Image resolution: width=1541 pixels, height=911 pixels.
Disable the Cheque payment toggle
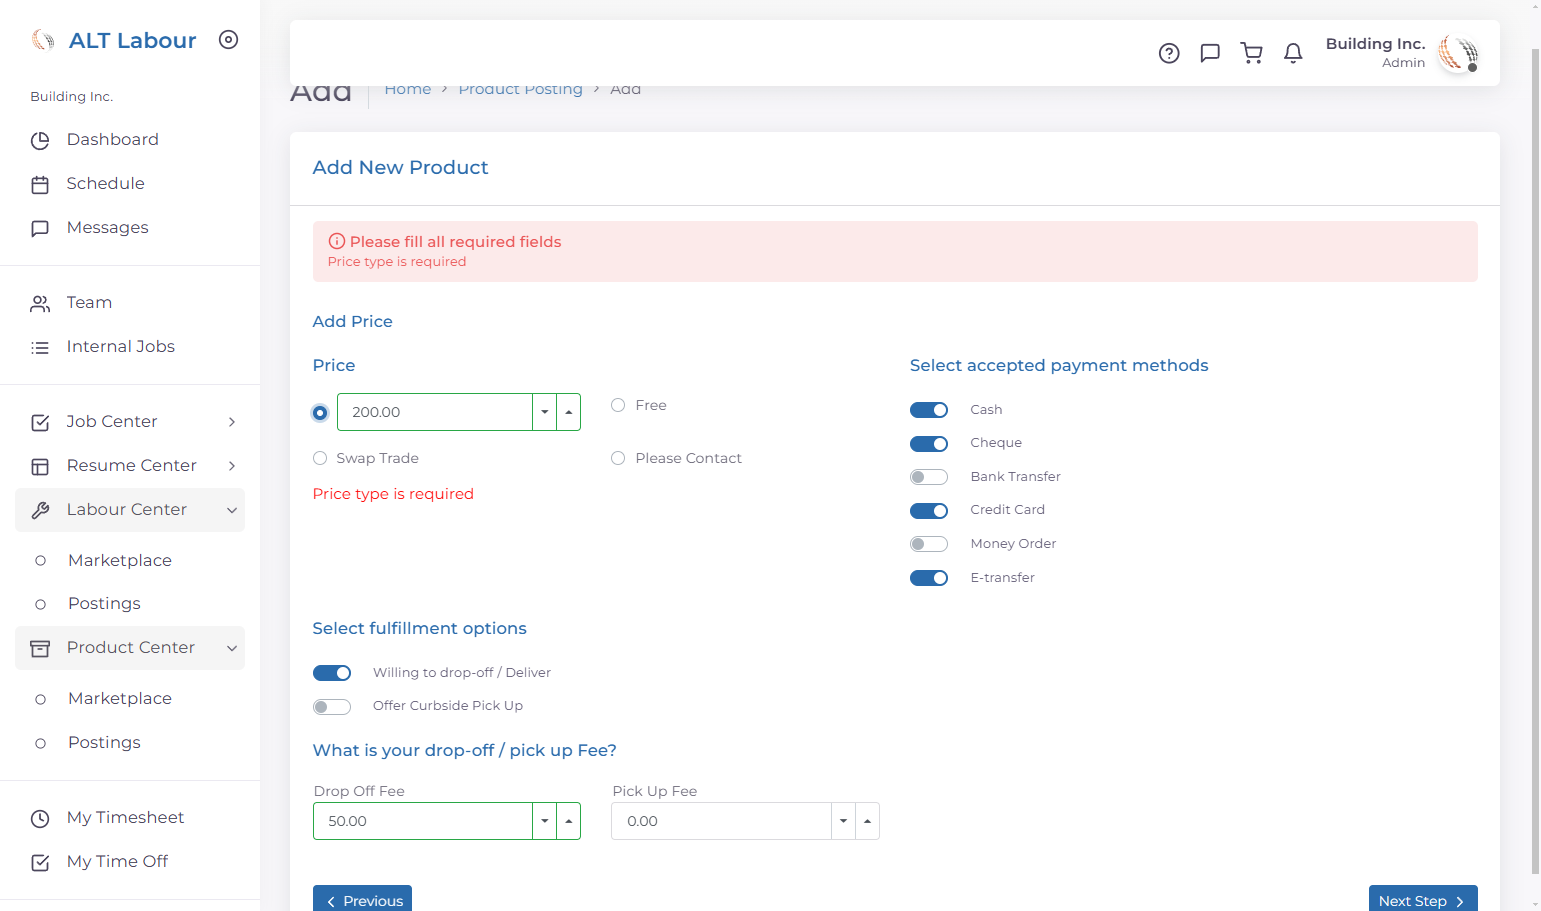coord(929,444)
